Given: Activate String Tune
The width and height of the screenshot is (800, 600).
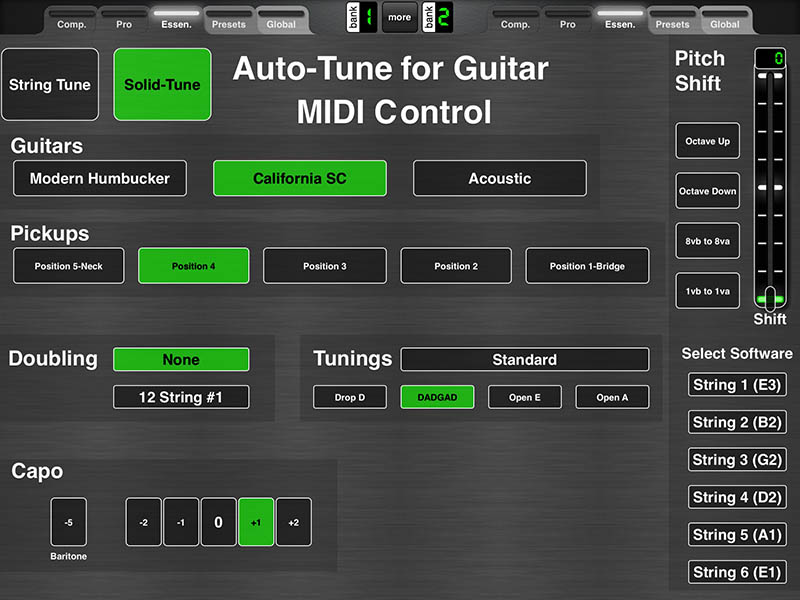Looking at the screenshot, I should coord(50,85).
